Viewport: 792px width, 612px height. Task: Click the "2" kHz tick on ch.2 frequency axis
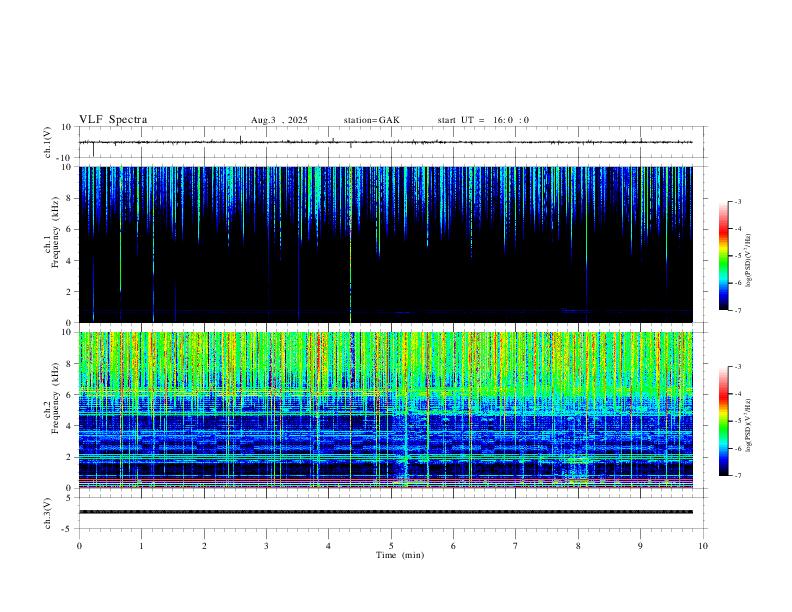pos(69,457)
